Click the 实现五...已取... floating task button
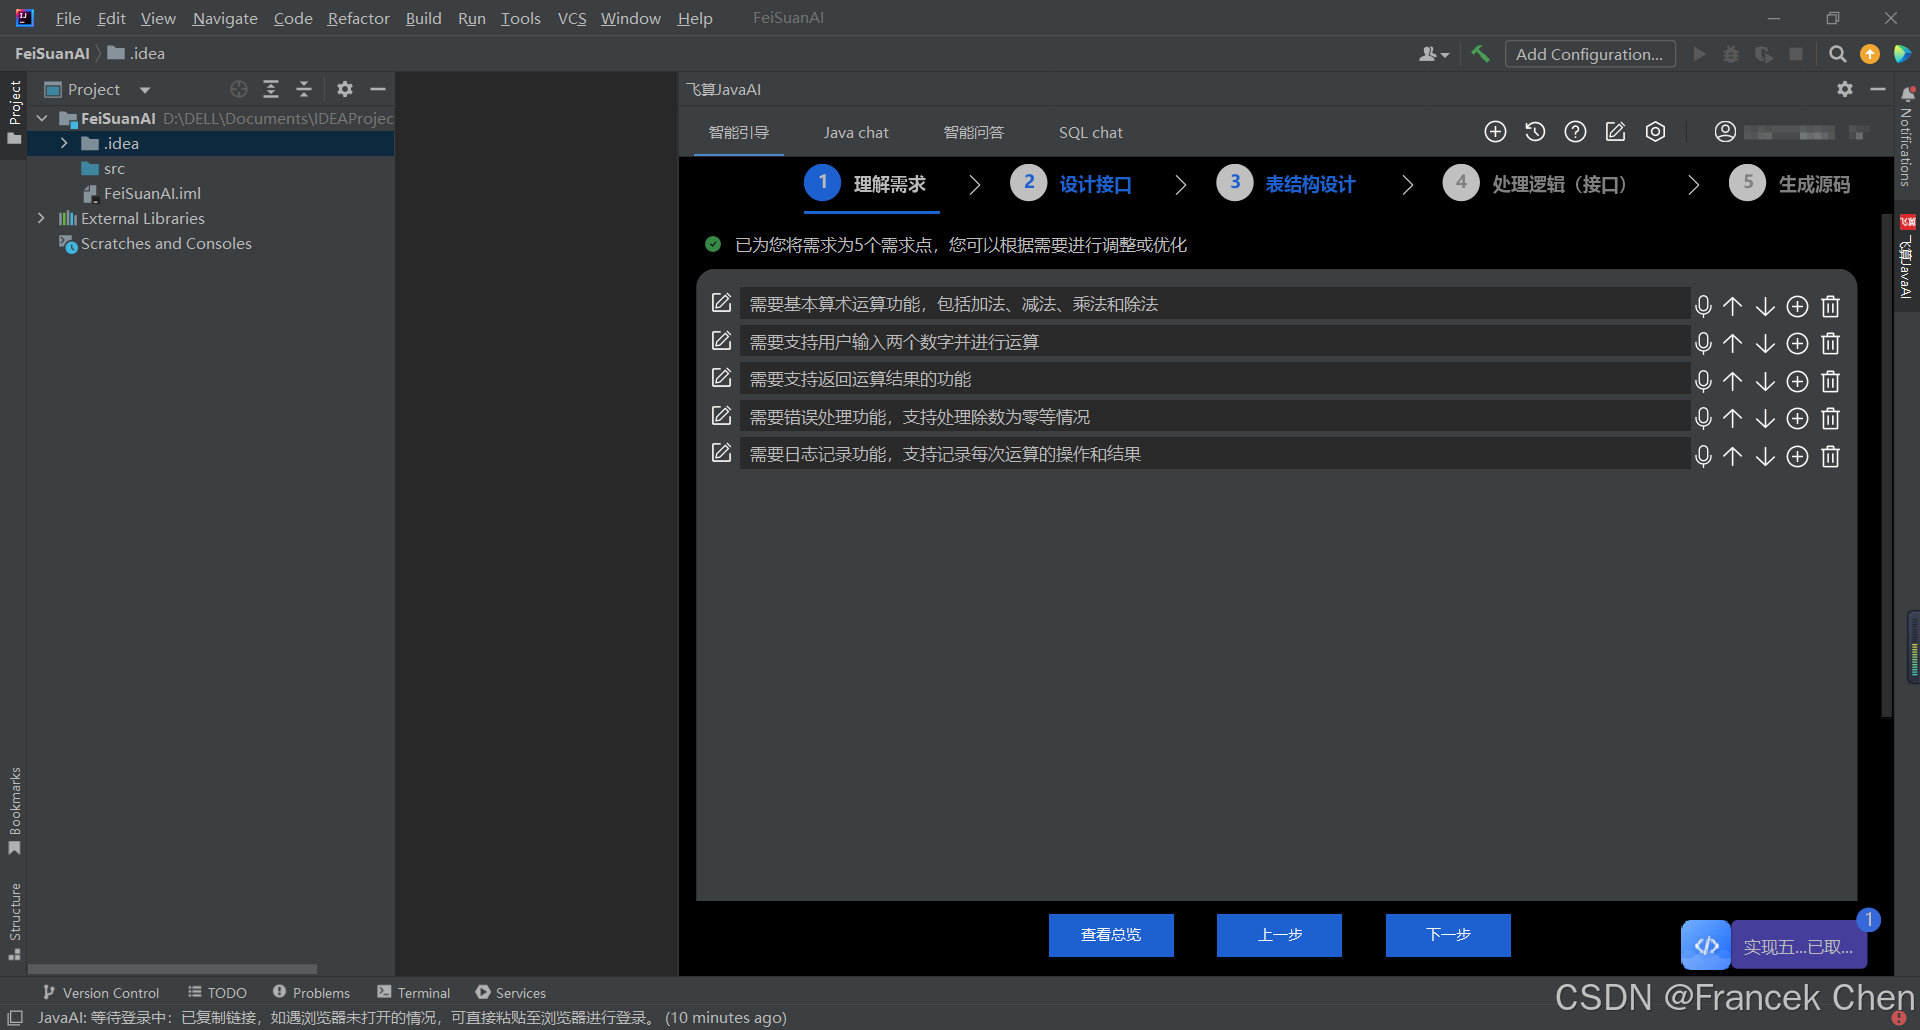This screenshot has width=1920, height=1030. point(1798,946)
